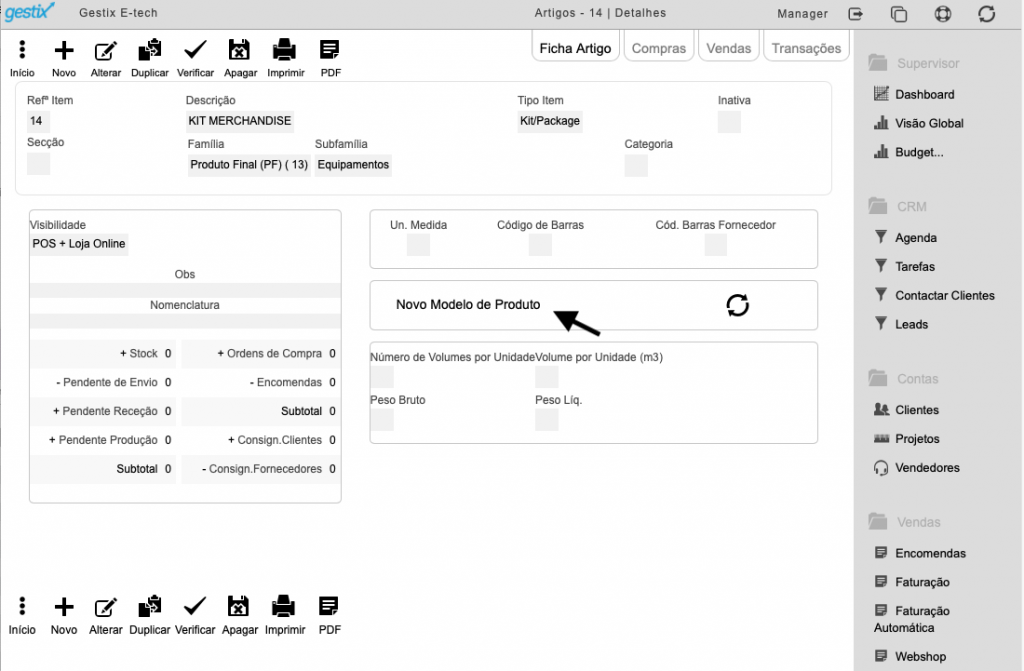Open Projetos in the sidebar
Viewport: 1024px width, 671px height.
907,438
